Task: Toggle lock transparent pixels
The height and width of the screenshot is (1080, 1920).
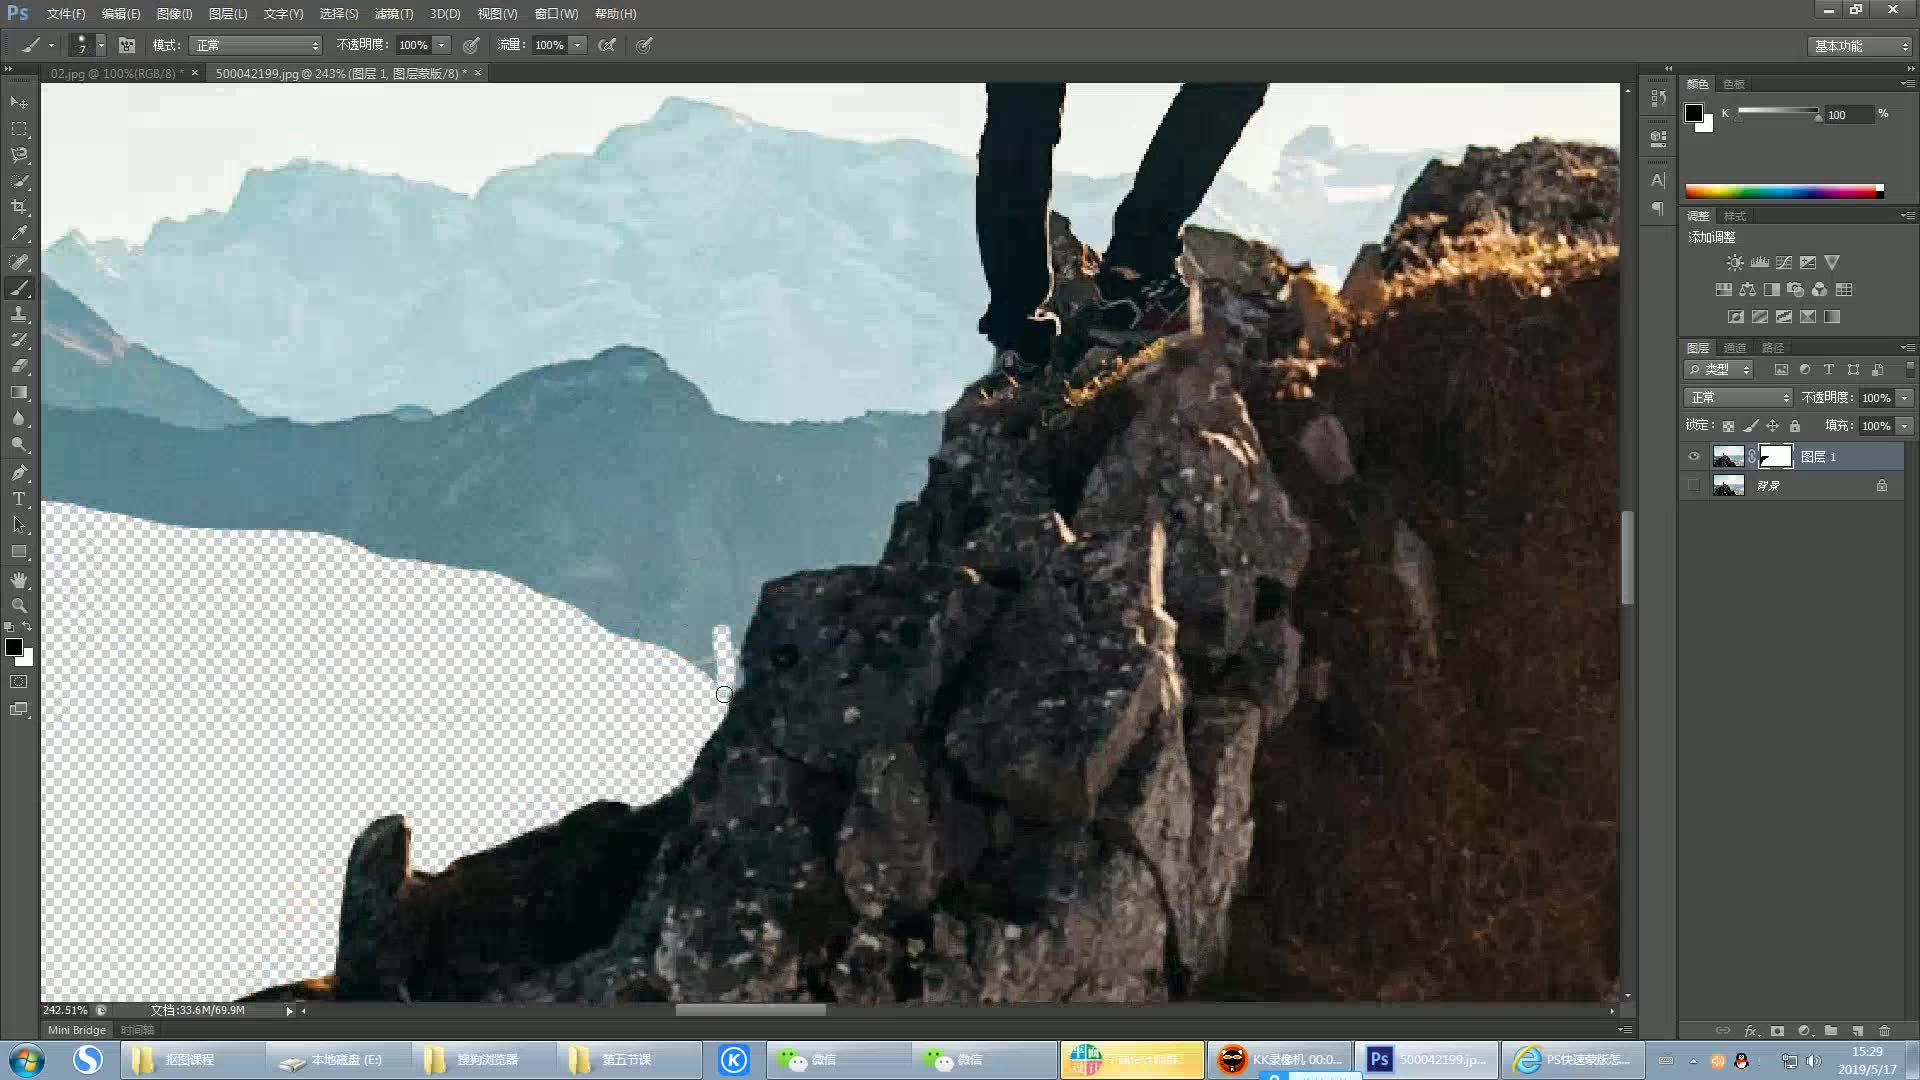Action: click(x=1728, y=426)
